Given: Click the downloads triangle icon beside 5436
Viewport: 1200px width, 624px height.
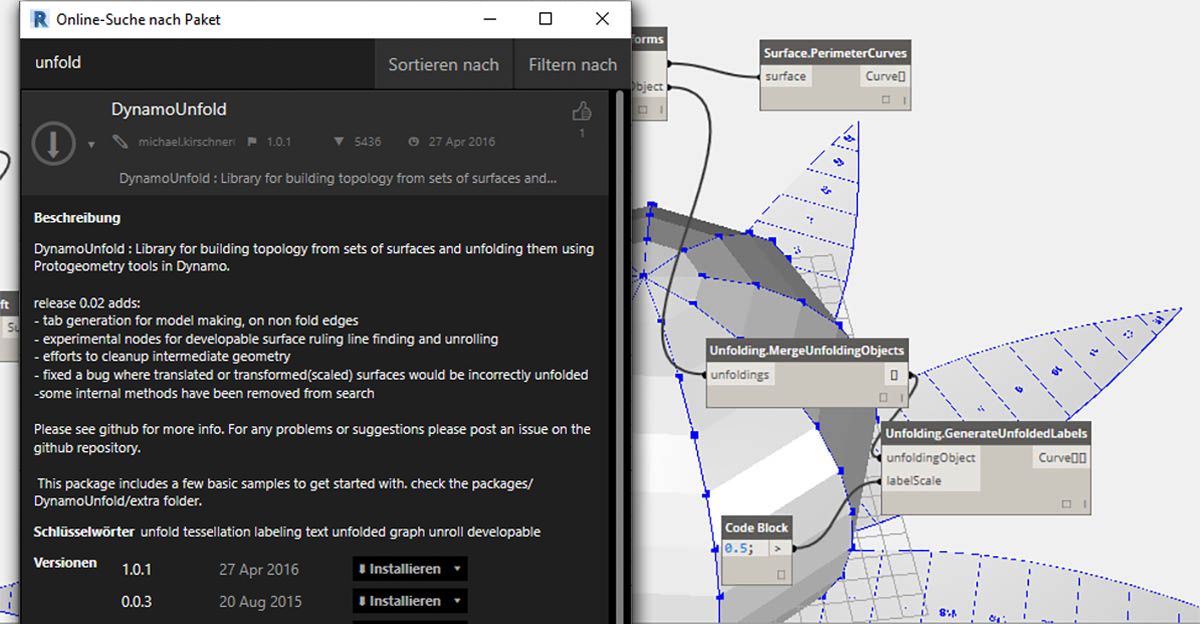Looking at the screenshot, I should pos(339,142).
